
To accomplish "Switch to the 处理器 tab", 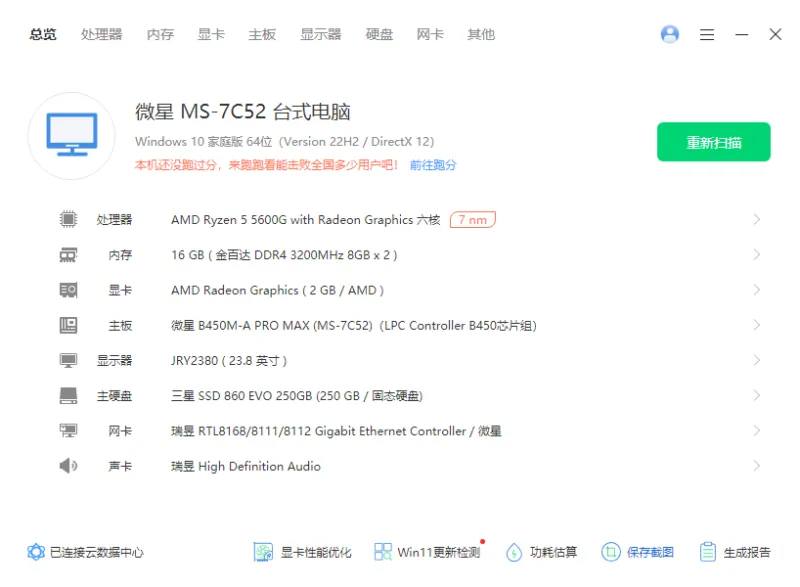I will tap(102, 34).
